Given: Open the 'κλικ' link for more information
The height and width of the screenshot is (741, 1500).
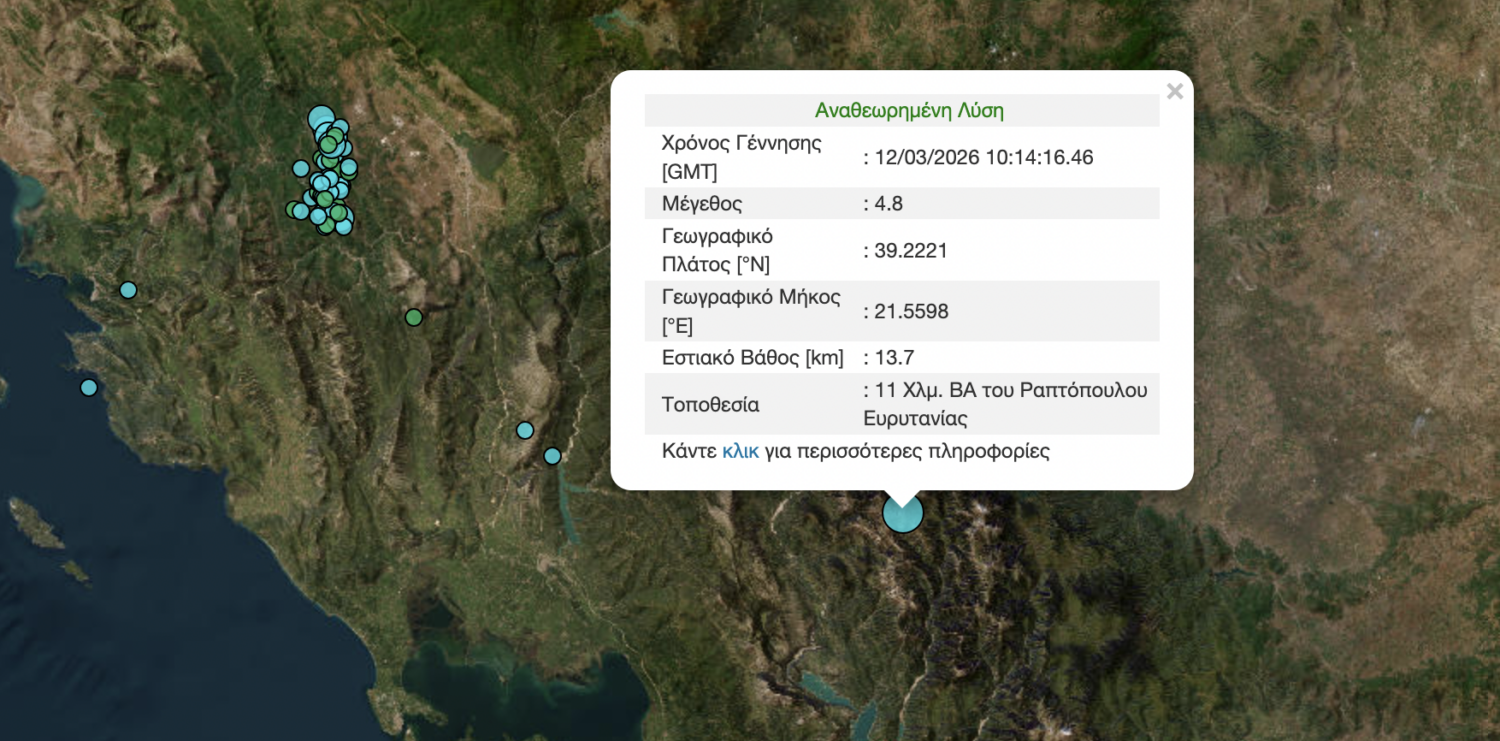Looking at the screenshot, I should (740, 451).
